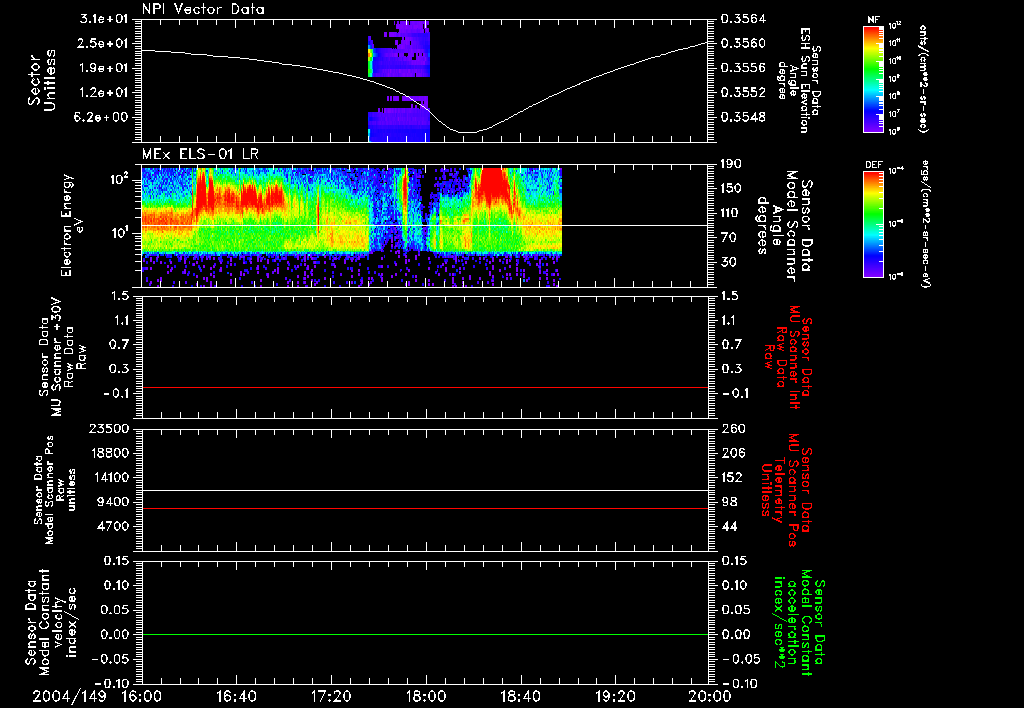Click the 'Model Scanner Pos Raw' axis label
Screen dimensions: 1024x708
pos(55,491)
